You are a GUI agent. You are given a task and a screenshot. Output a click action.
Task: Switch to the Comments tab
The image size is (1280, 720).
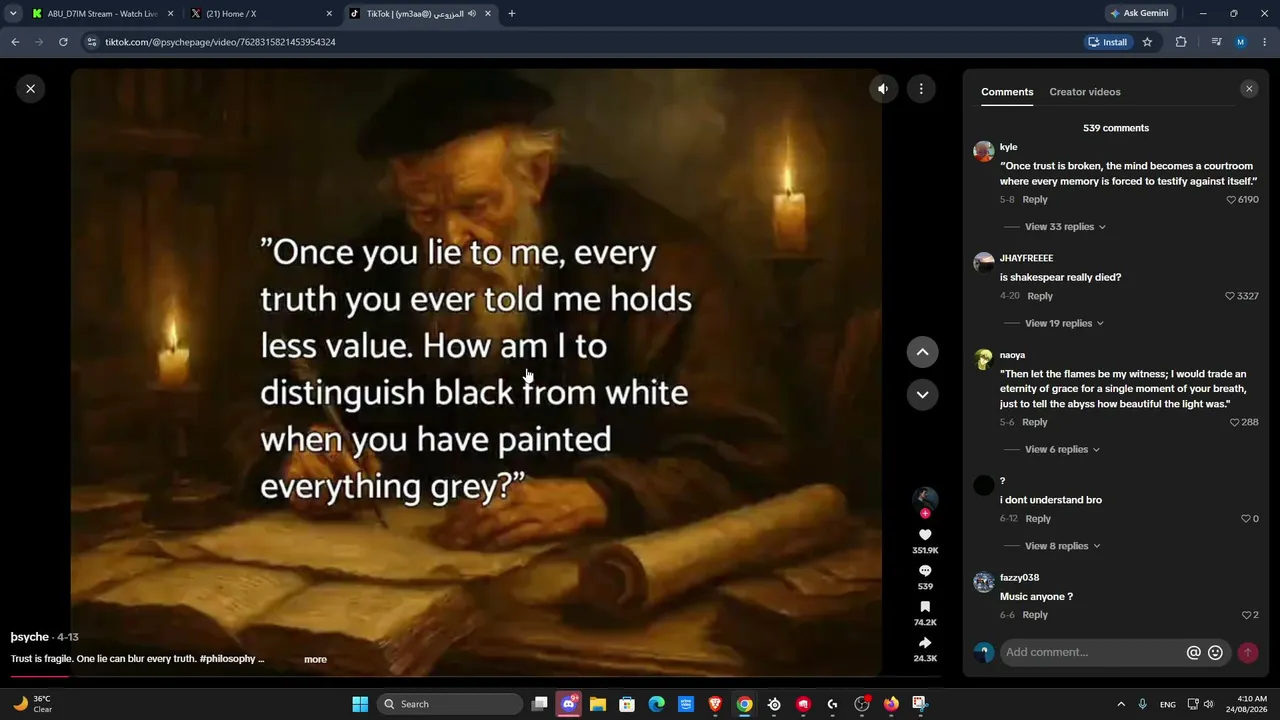(x=1007, y=92)
